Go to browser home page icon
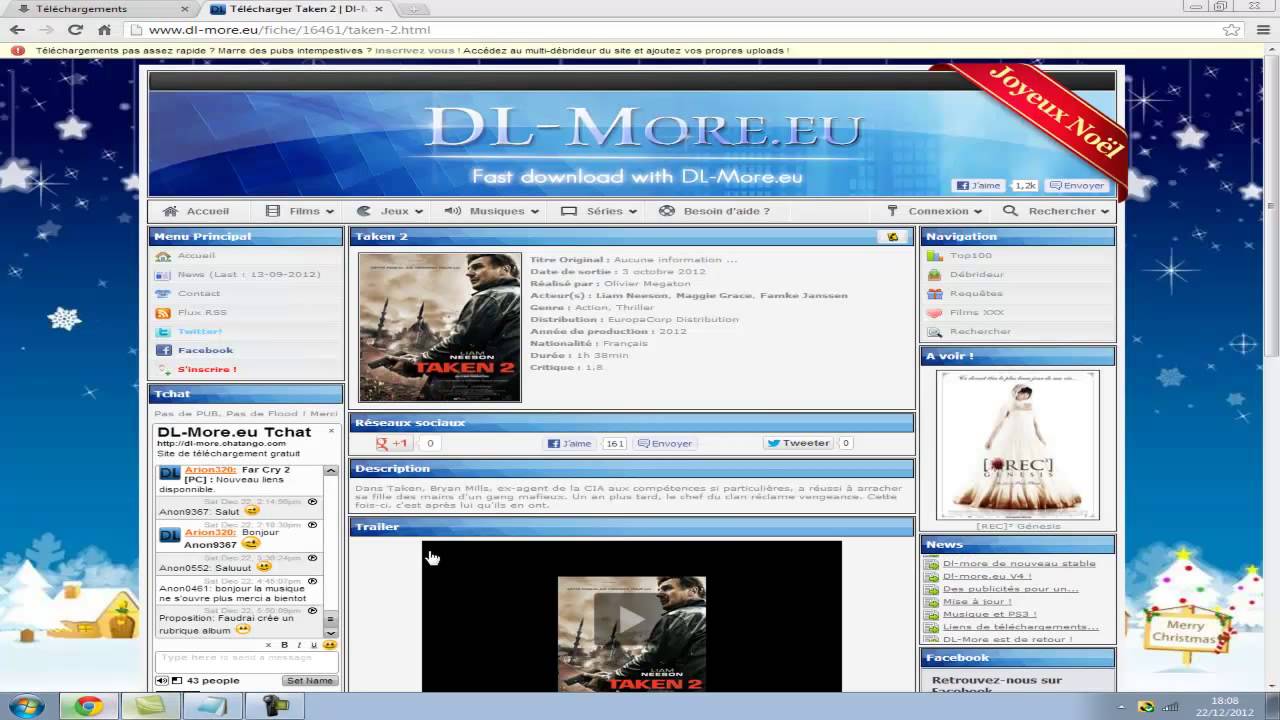 point(104,30)
